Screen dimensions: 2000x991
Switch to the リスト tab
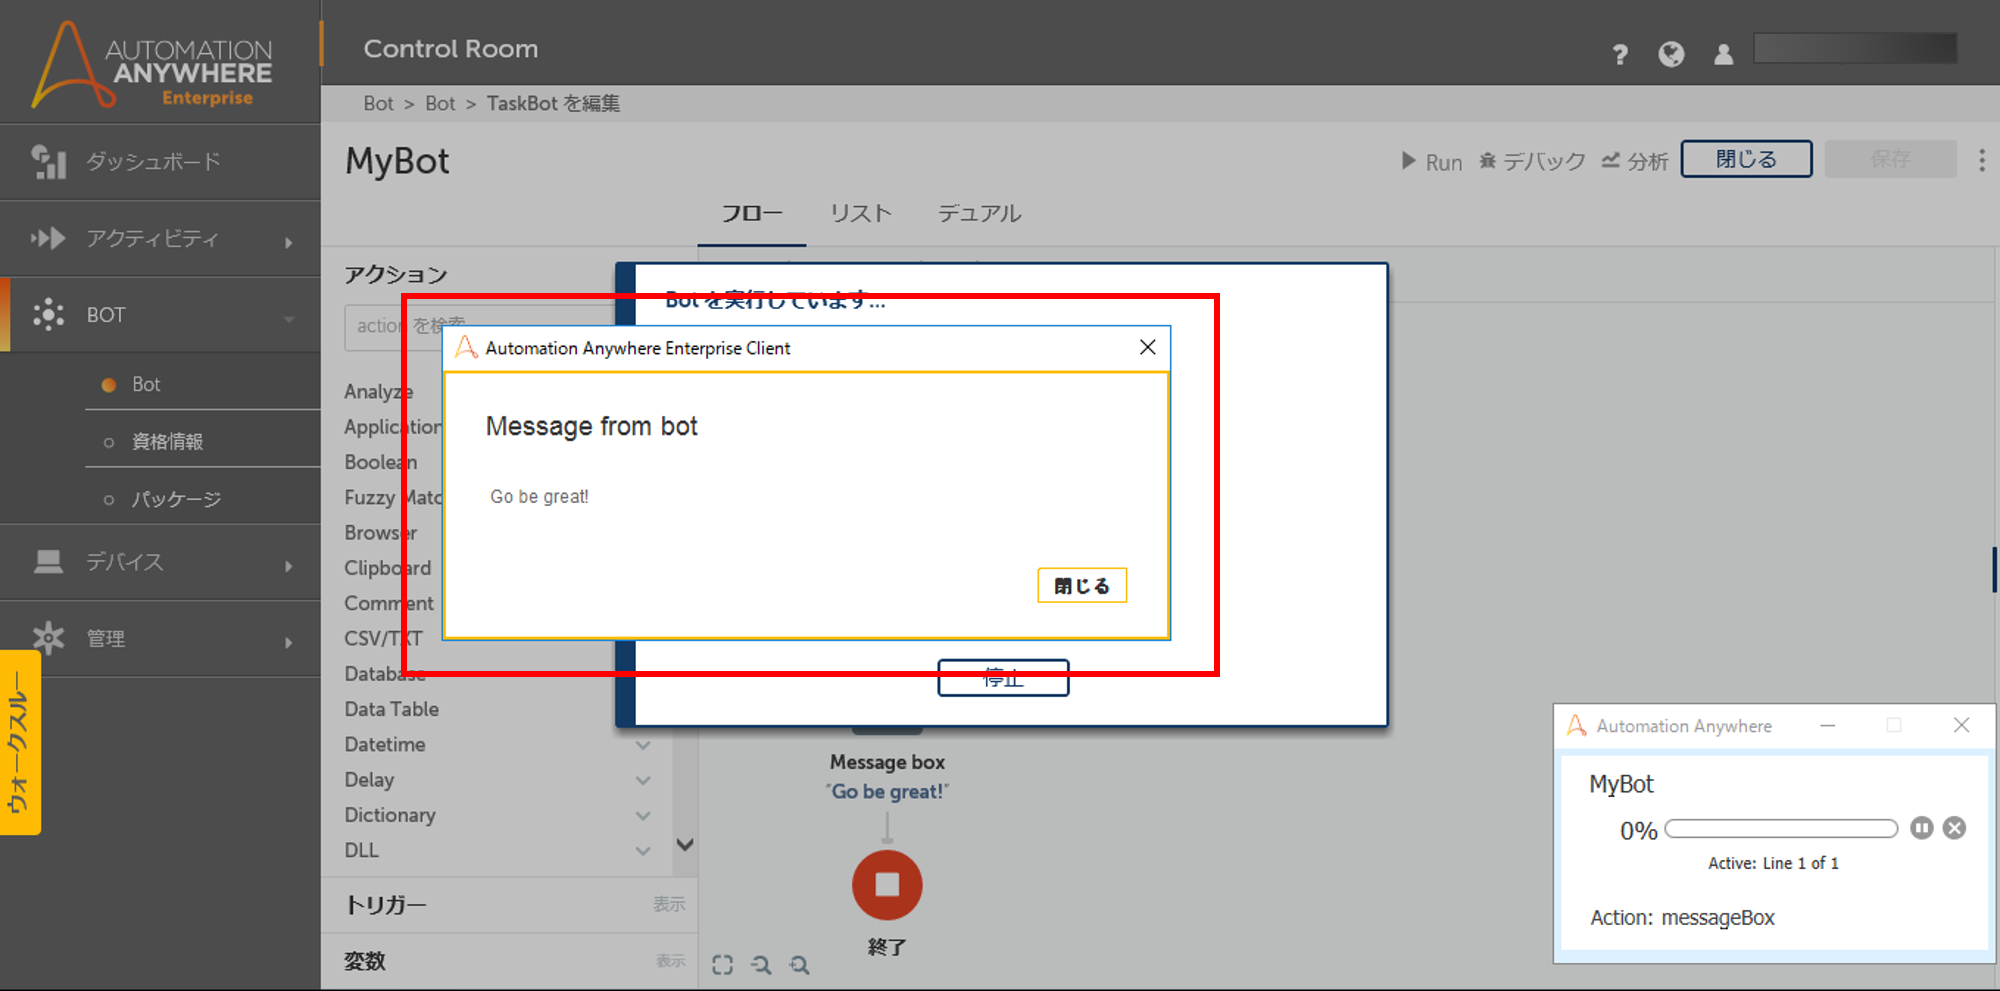tap(860, 214)
